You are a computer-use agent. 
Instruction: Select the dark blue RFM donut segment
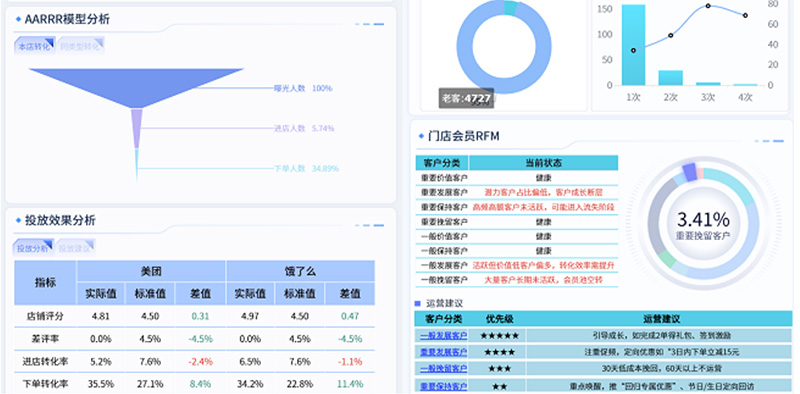690,172
